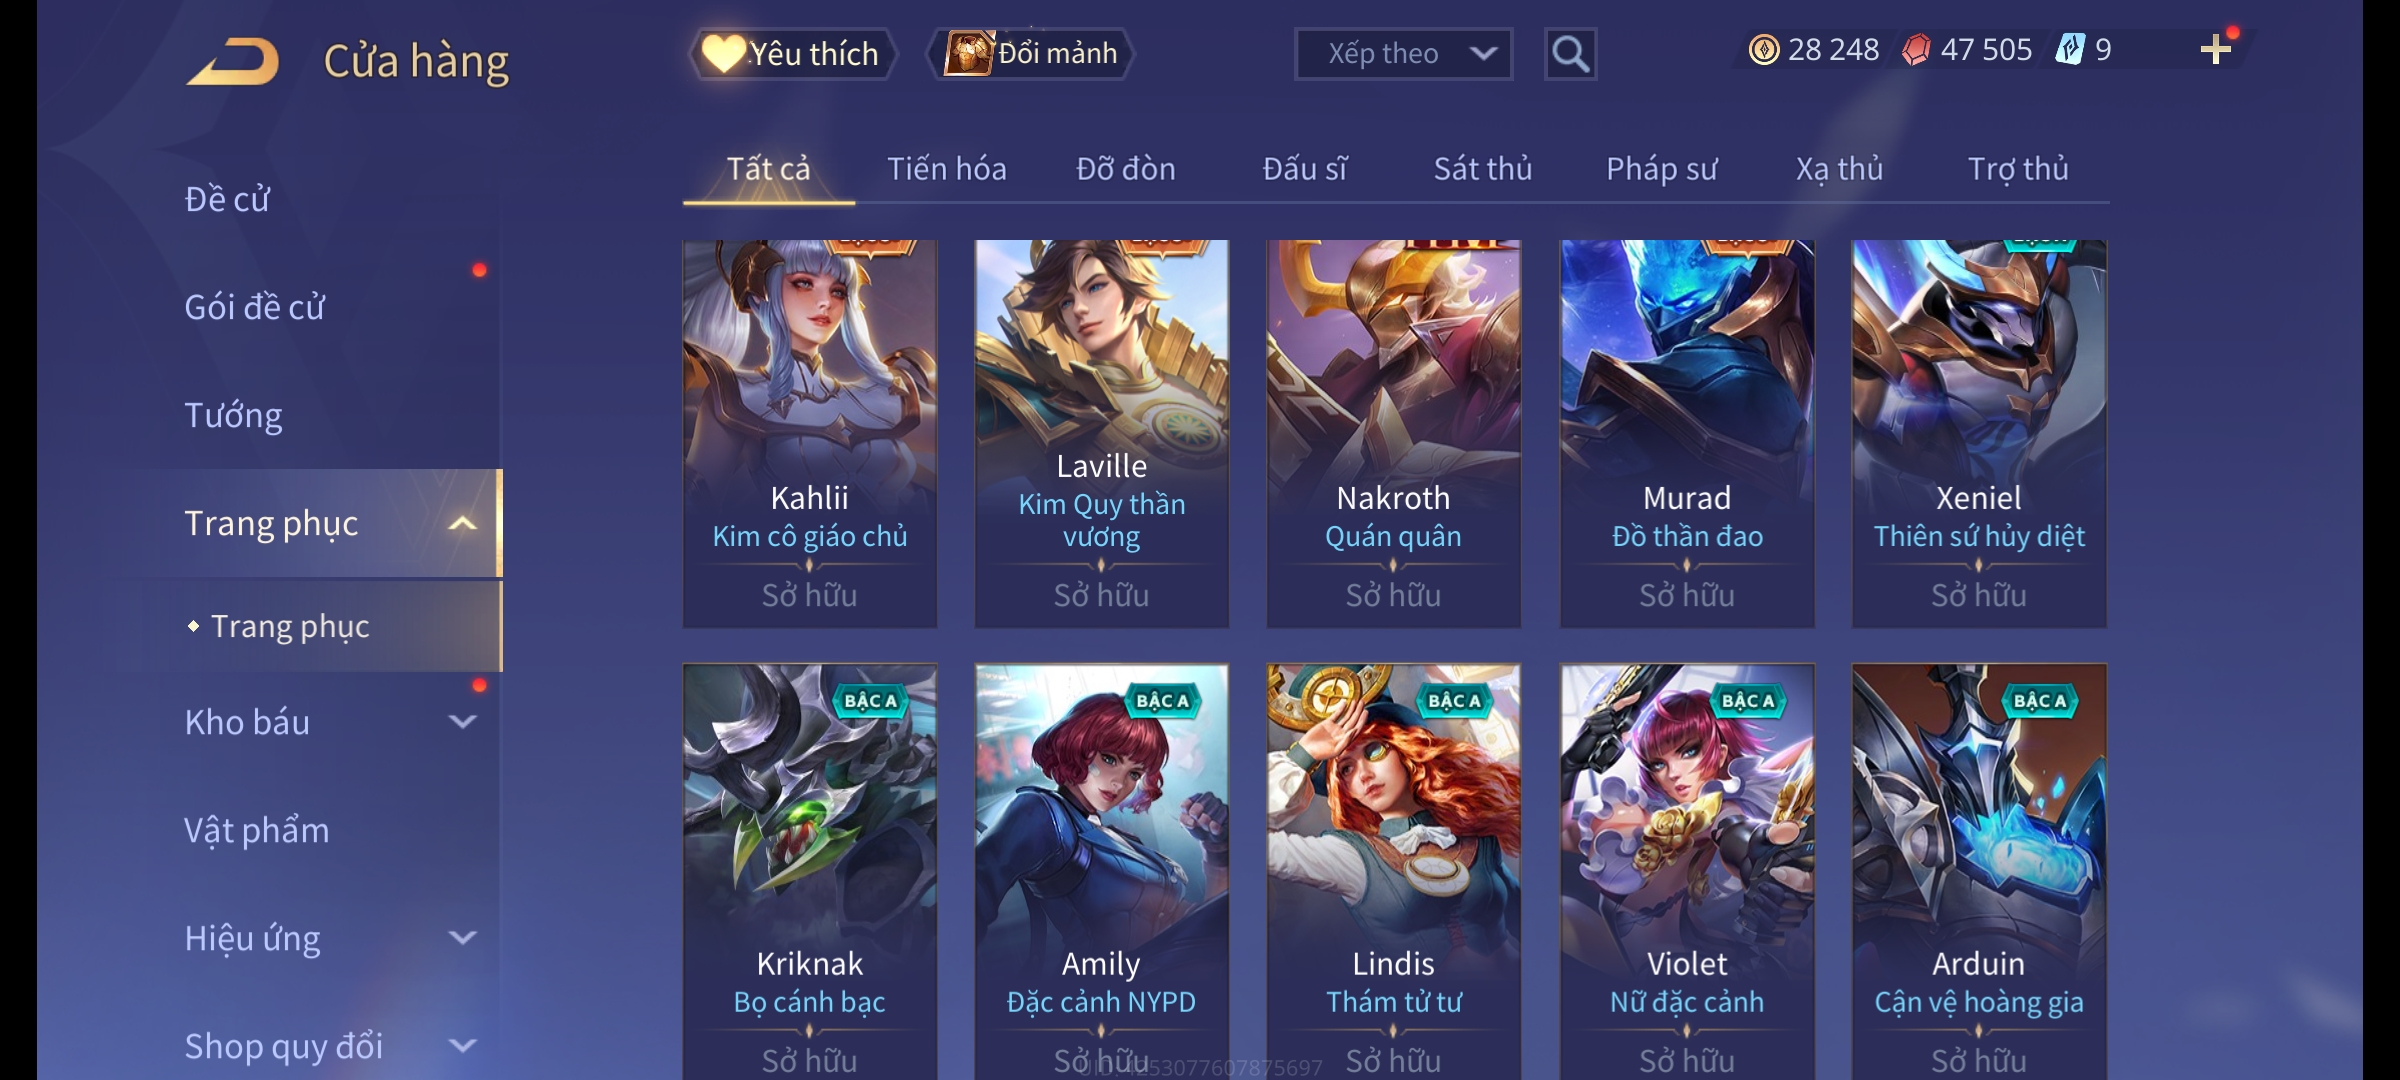The width and height of the screenshot is (2400, 1080).
Task: Open Tướng in the sidebar
Action: click(234, 415)
